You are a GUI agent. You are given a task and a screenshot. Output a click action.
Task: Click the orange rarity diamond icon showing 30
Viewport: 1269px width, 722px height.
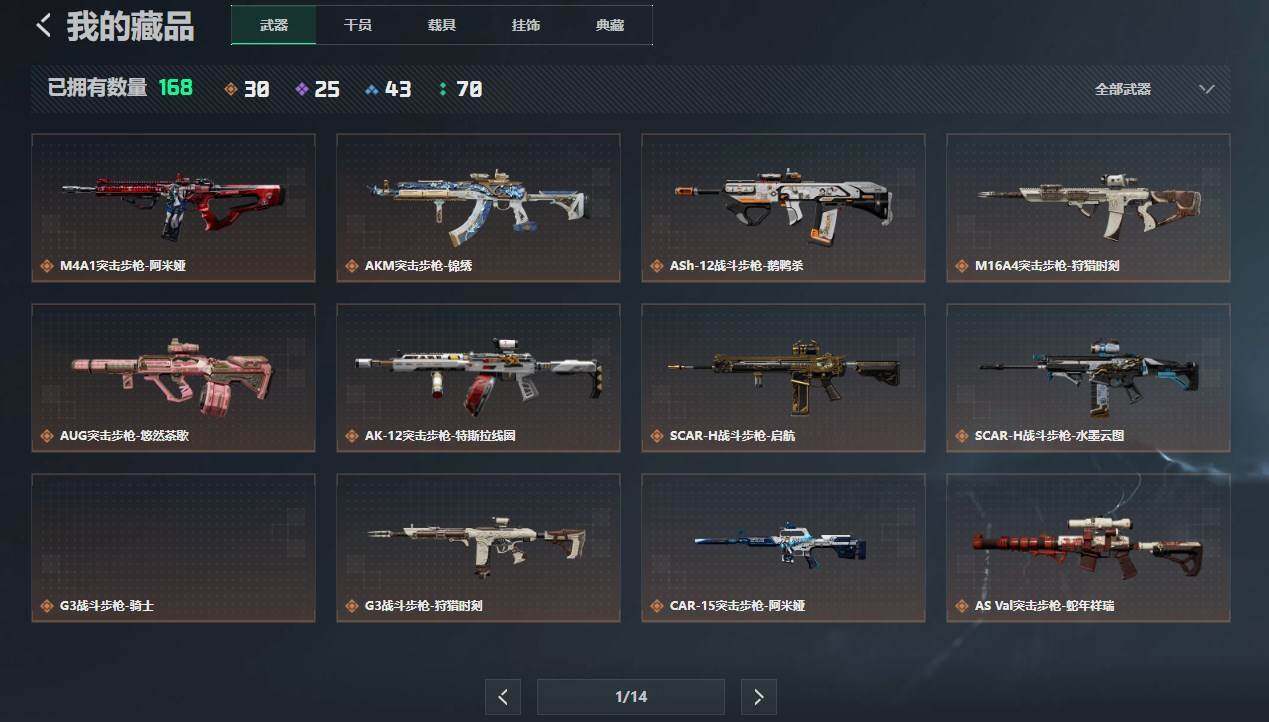(x=231, y=90)
